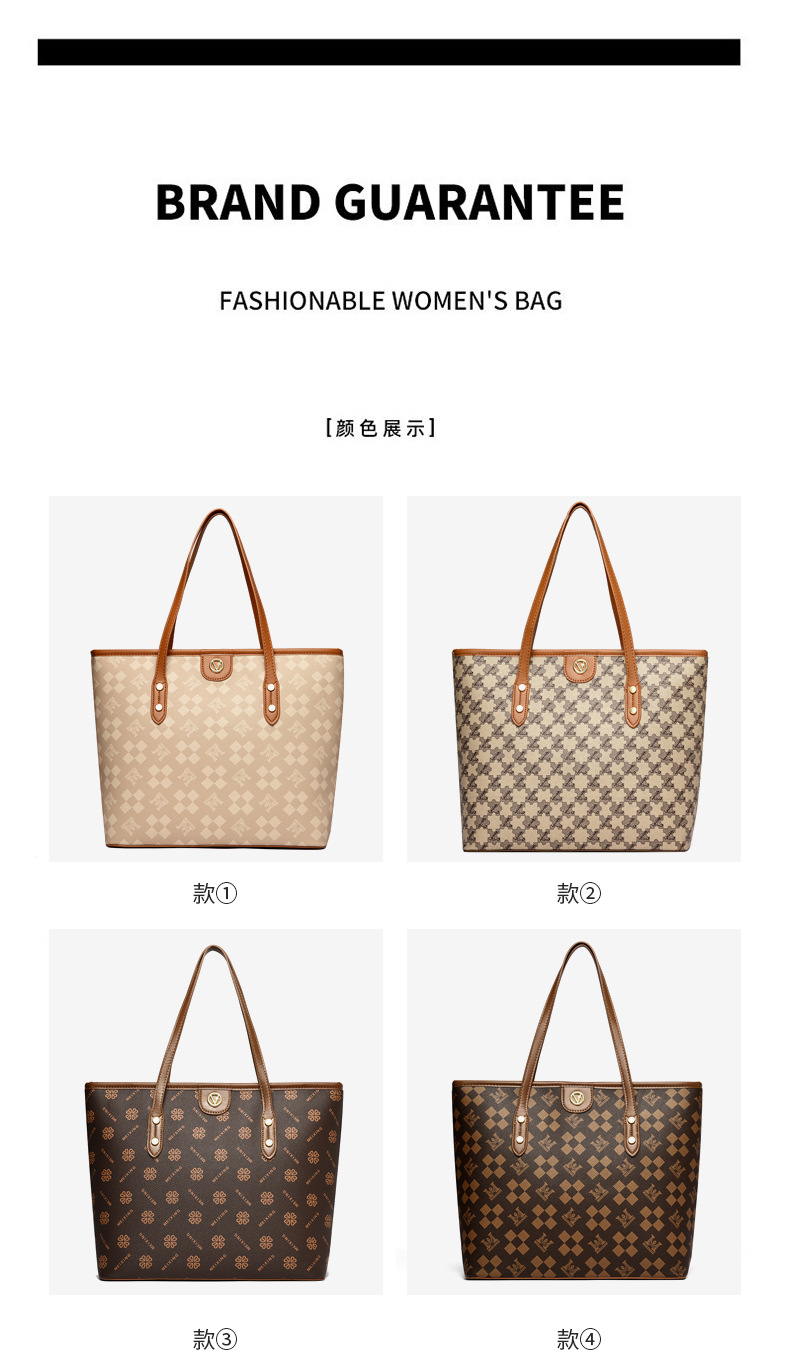Click the 款① label
The image size is (790, 1369).
[x=215, y=893]
